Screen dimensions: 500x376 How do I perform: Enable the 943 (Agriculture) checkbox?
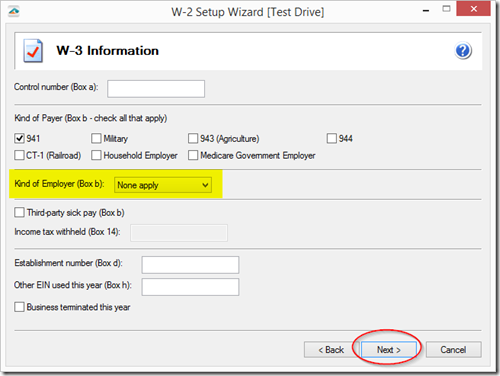[193, 138]
